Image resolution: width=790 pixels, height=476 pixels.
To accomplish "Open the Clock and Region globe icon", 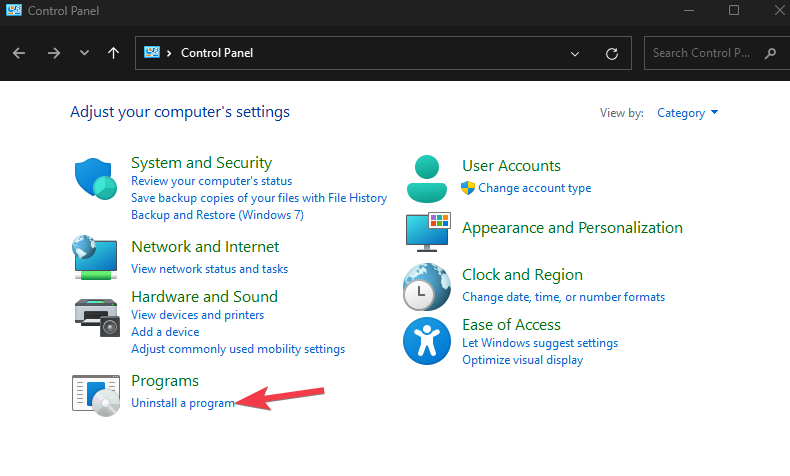I will coord(427,287).
